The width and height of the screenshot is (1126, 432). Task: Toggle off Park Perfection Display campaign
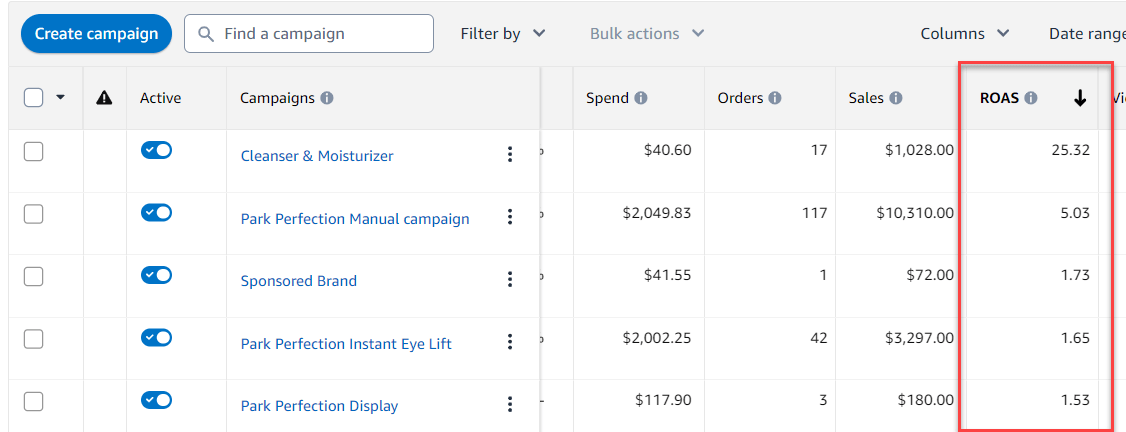tap(156, 400)
